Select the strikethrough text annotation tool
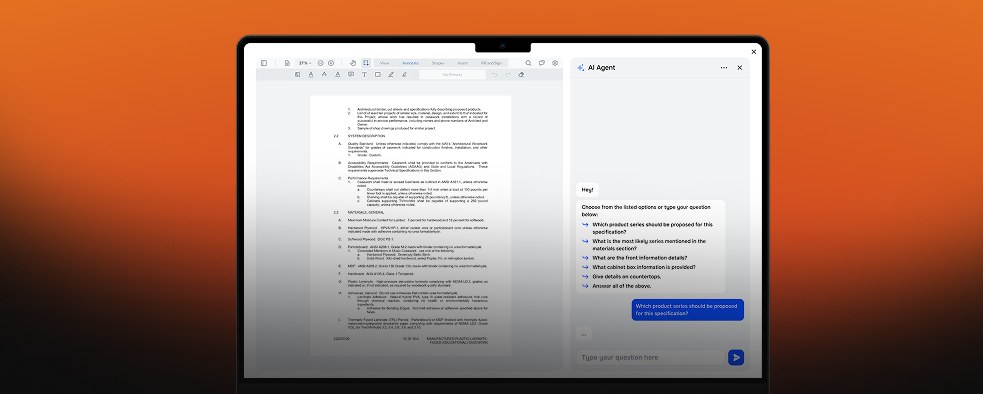This screenshot has width=983, height=394. (x=324, y=74)
